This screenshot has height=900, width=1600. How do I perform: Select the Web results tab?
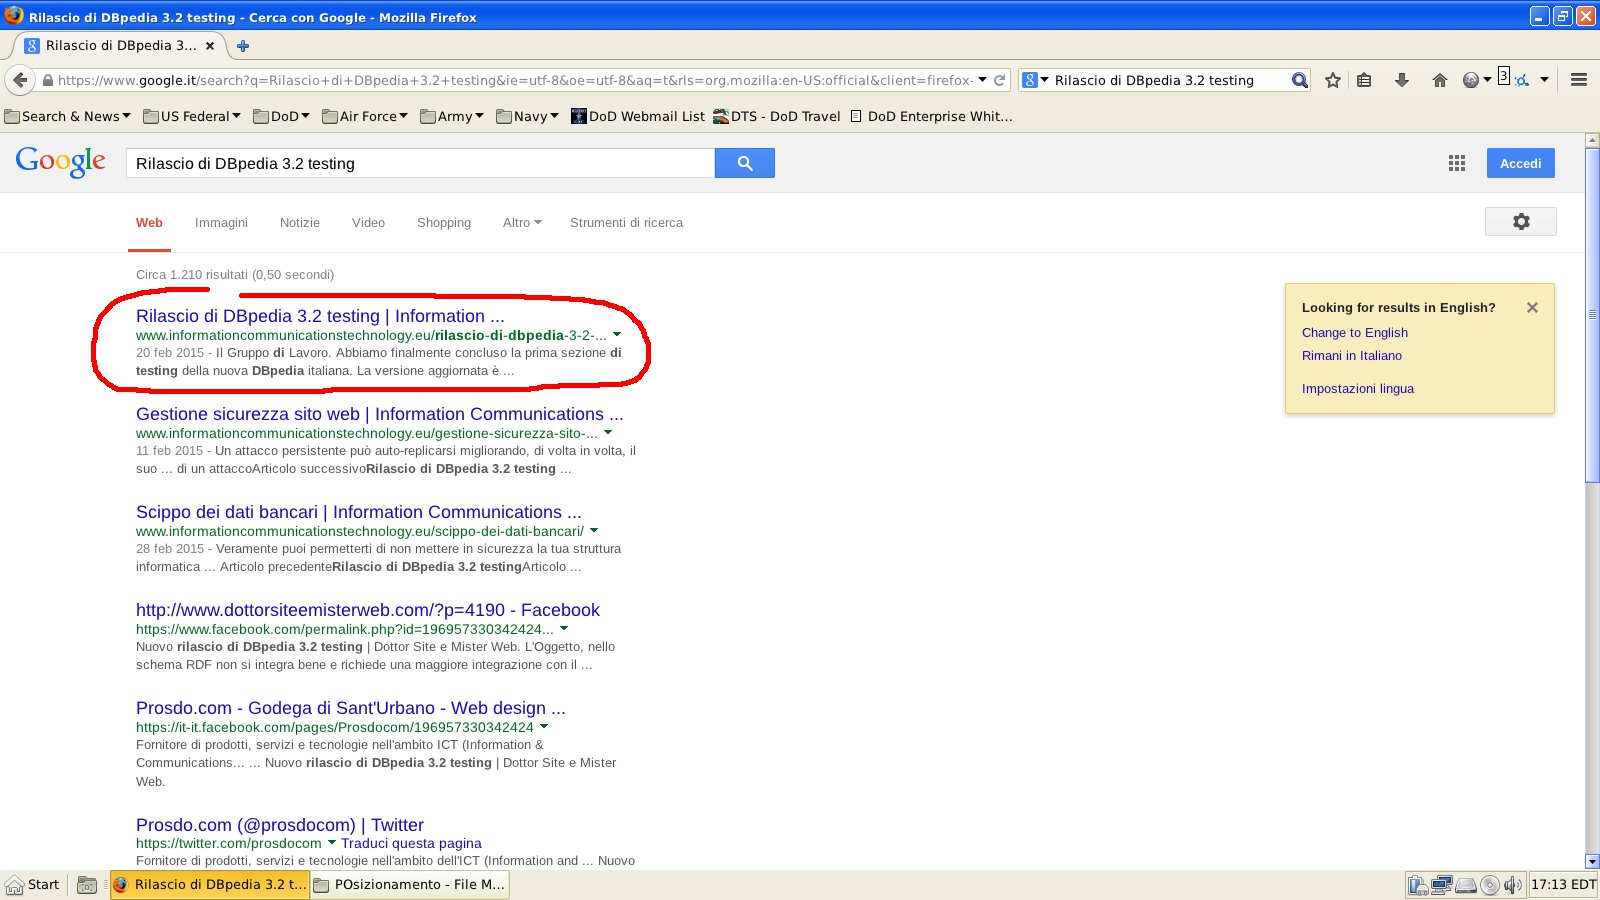click(x=149, y=222)
